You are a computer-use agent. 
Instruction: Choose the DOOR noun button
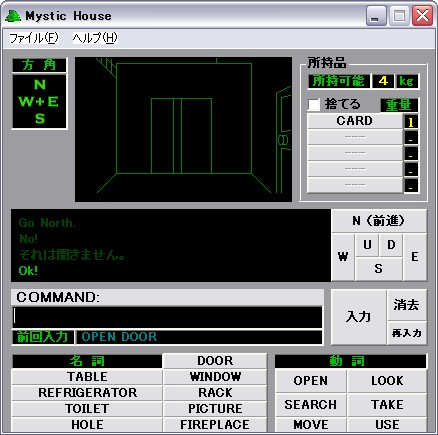(215, 361)
